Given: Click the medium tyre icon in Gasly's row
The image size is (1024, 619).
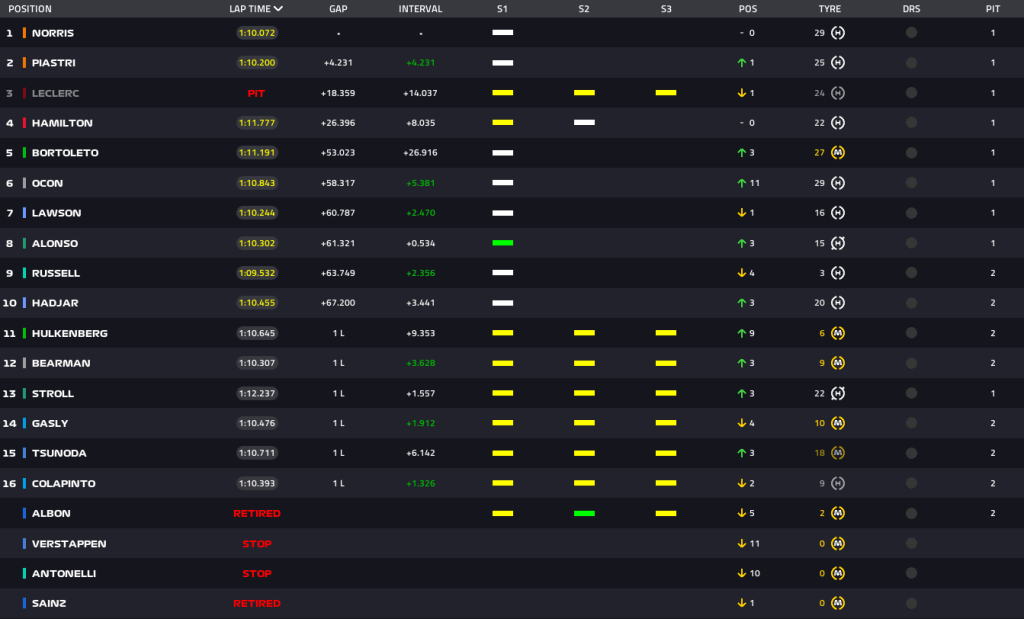Looking at the screenshot, I should click(x=838, y=423).
